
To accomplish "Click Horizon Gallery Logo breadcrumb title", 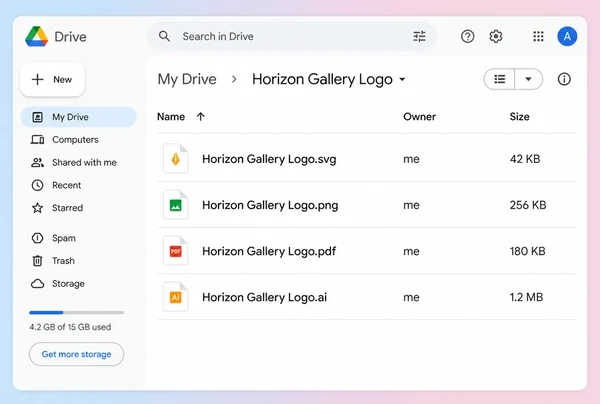I will point(322,79).
